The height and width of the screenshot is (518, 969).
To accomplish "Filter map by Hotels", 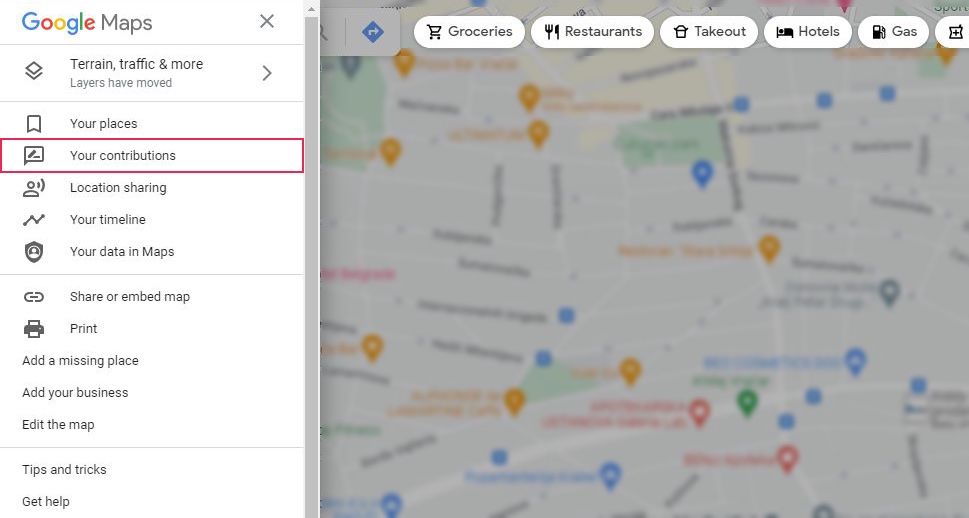I will [x=808, y=32].
